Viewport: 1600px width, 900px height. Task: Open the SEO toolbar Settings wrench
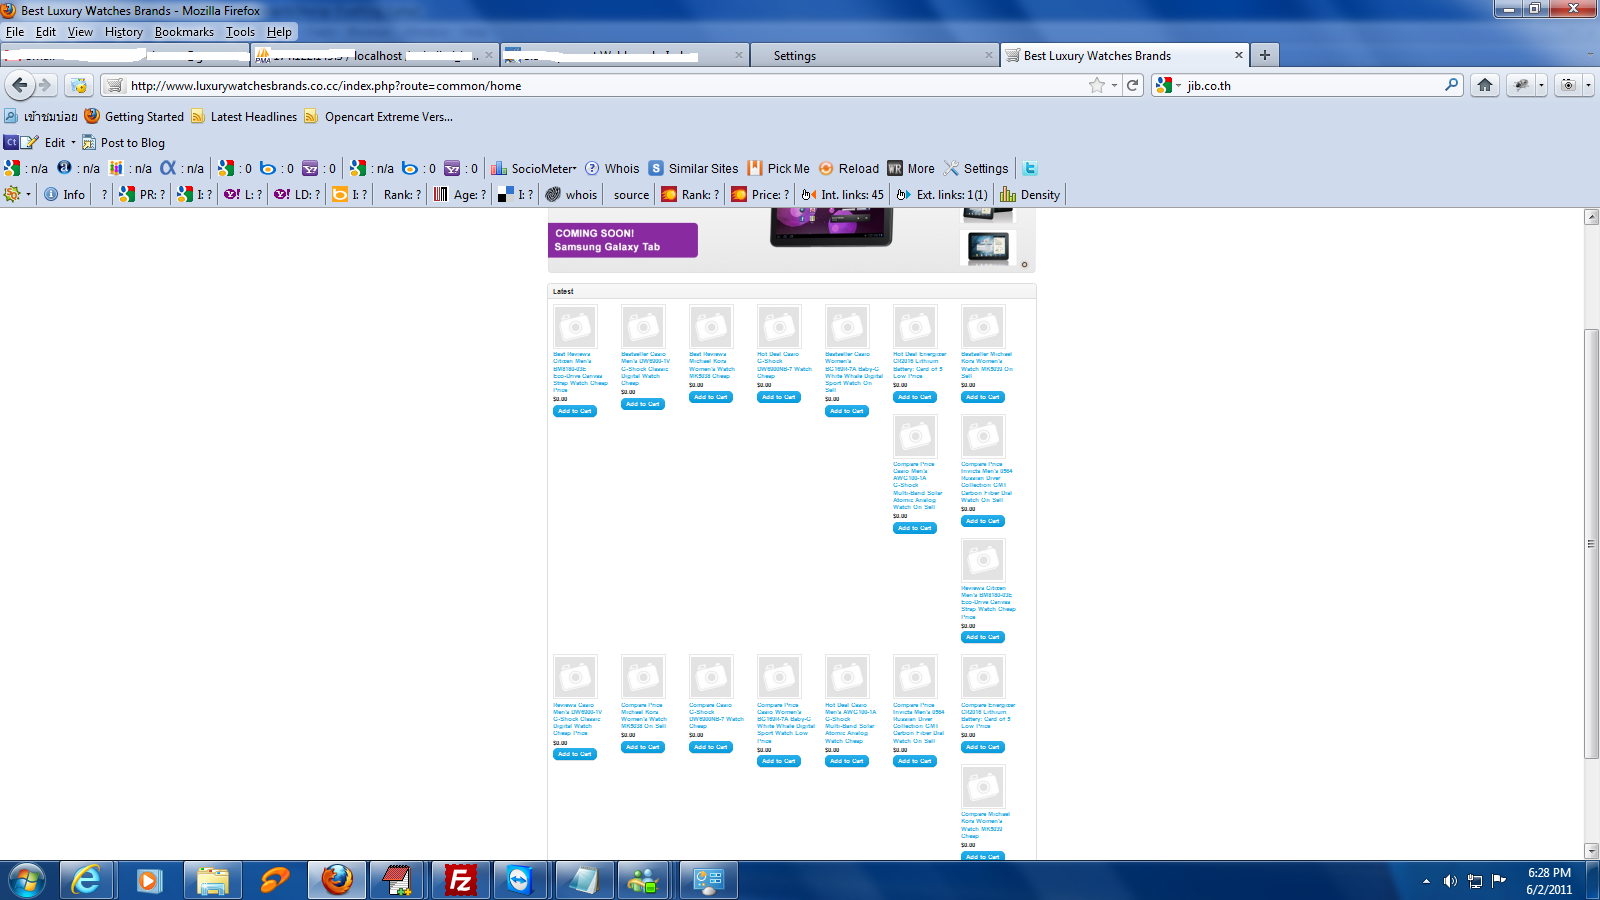pyautogui.click(x=976, y=169)
